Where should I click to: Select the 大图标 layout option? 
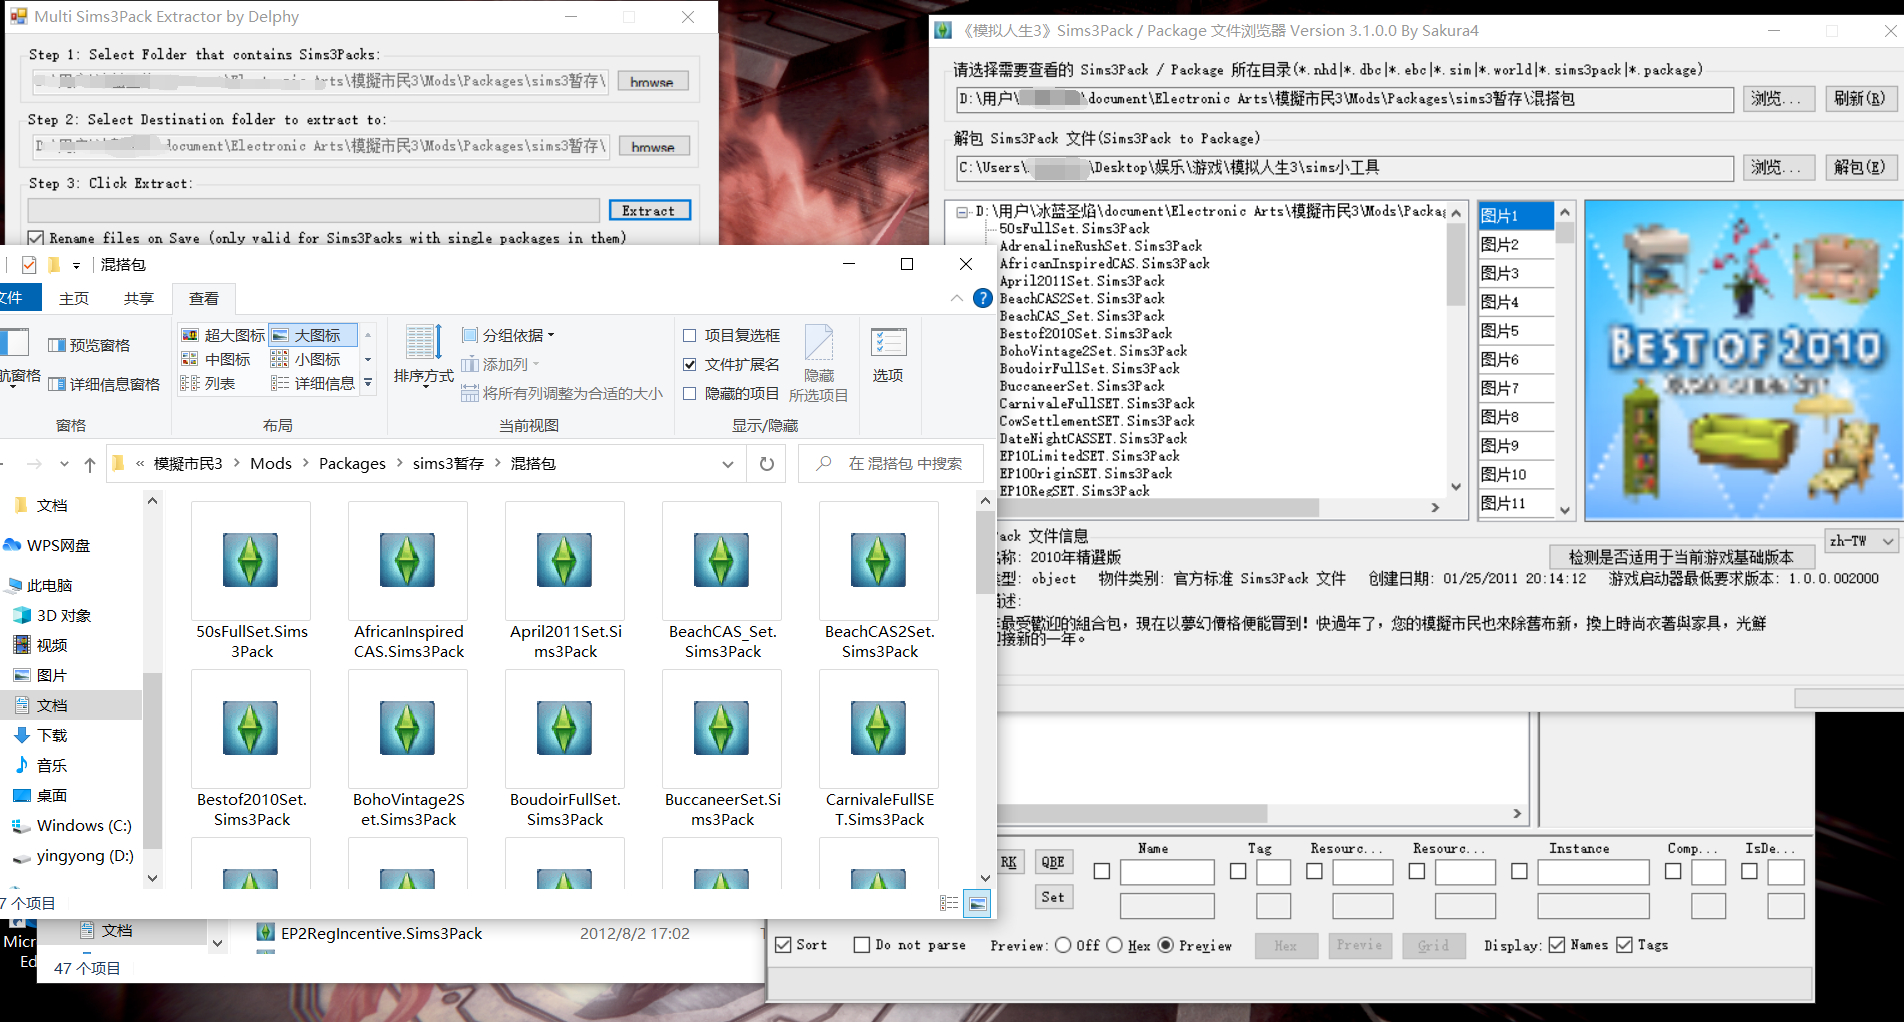[313, 335]
